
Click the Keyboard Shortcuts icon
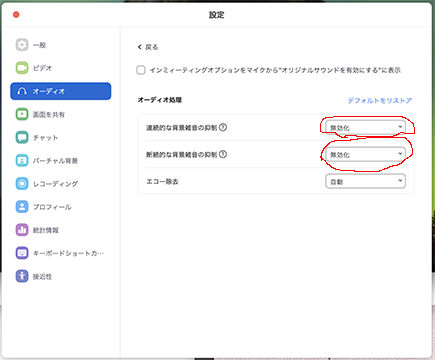click(x=22, y=253)
